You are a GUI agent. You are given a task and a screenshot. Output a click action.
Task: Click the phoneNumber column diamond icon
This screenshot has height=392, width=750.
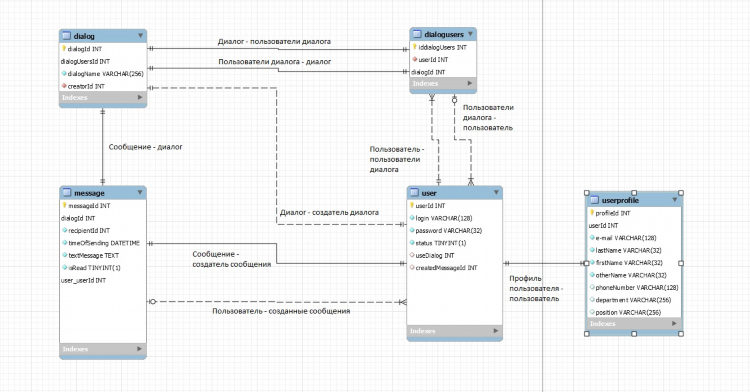tap(592, 287)
